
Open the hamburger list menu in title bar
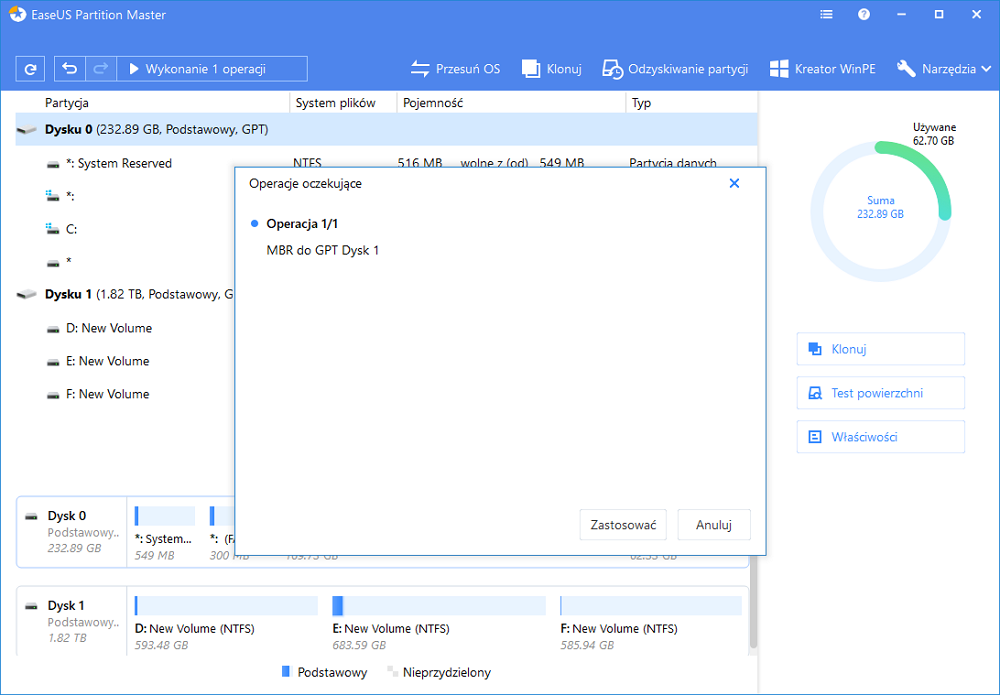[826, 15]
